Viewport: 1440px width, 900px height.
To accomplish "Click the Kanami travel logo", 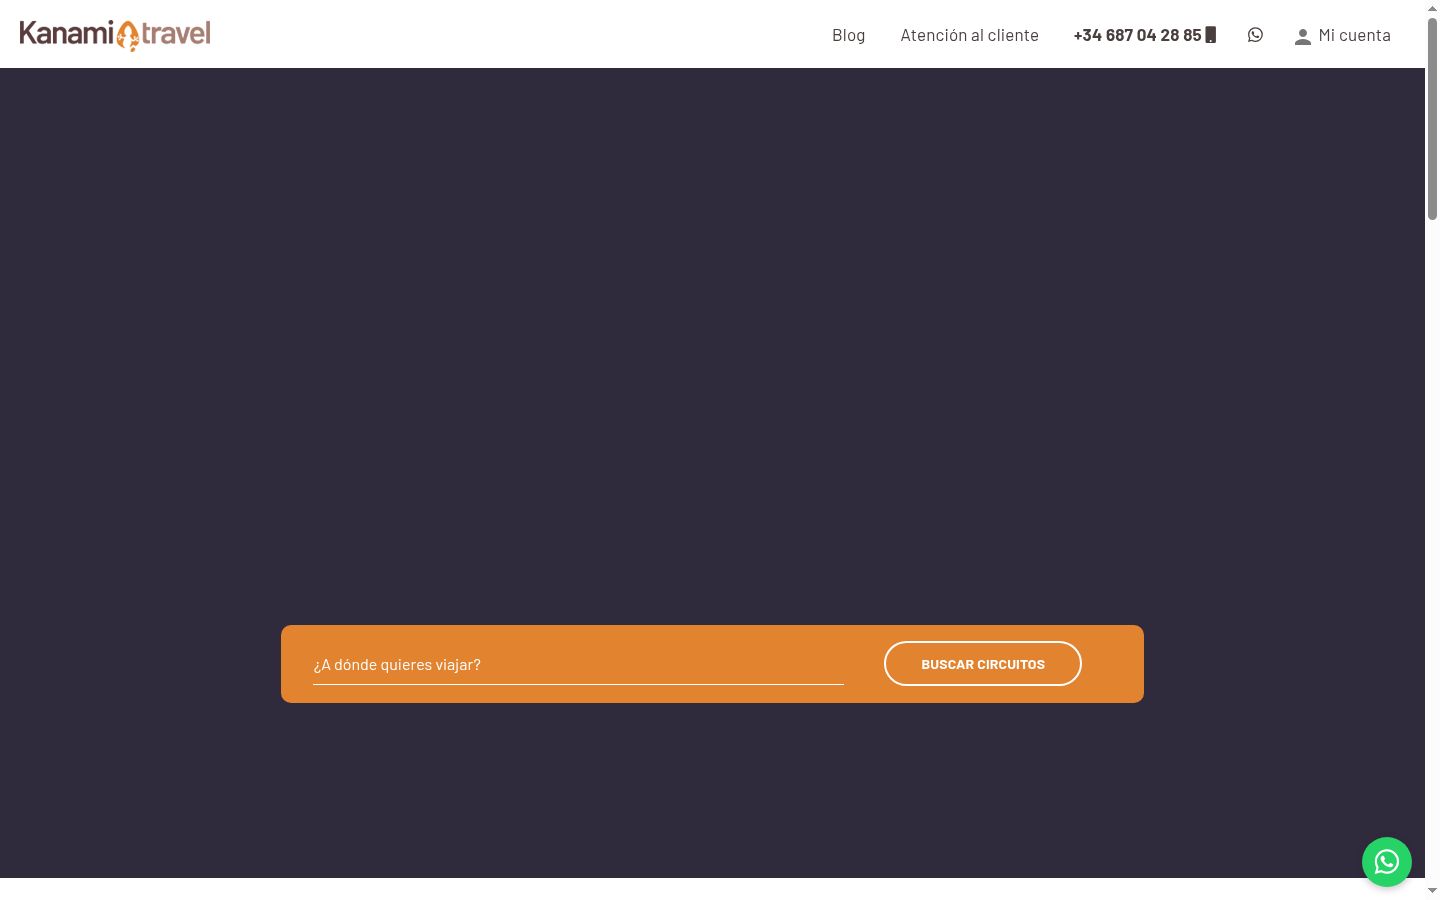I will pos(115,35).
